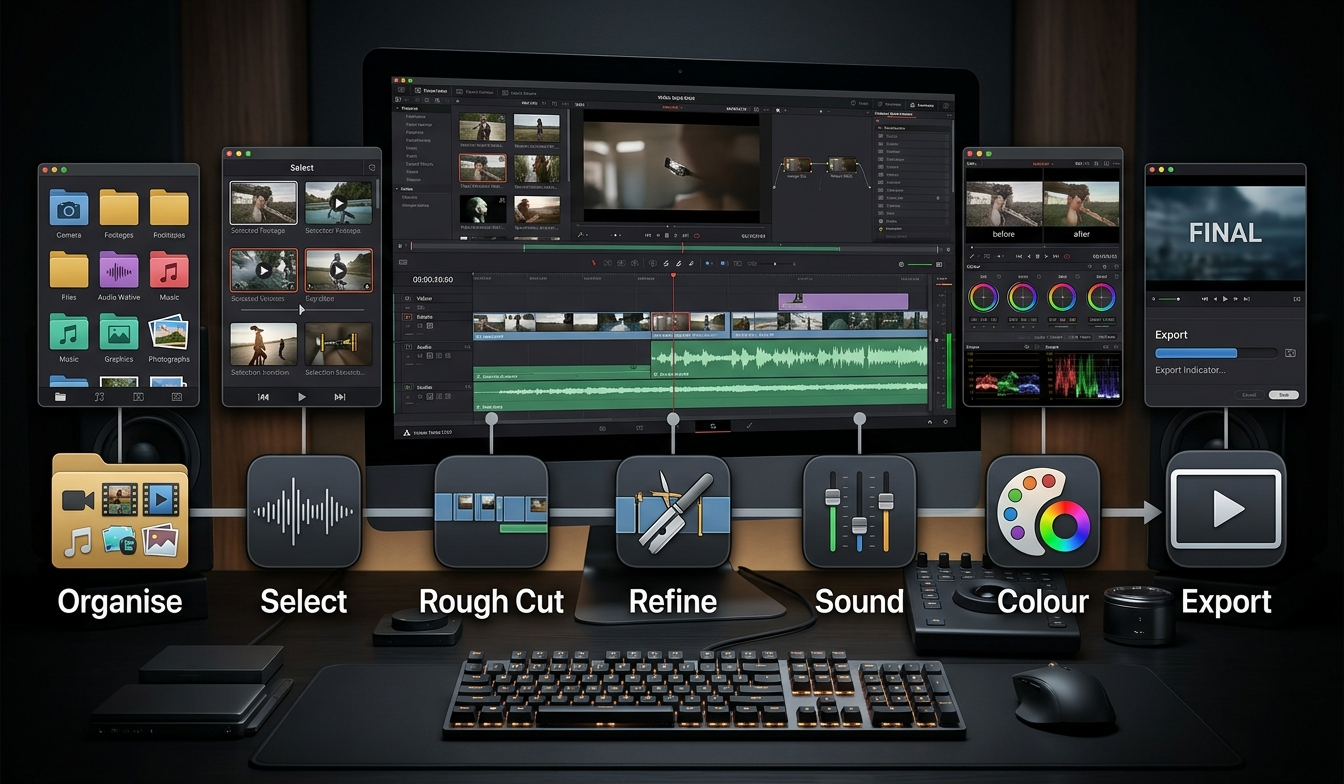Screen dimensions: 1344x784
Task: Select the white-bordered Selected Footage thumbnail
Action: (263, 202)
